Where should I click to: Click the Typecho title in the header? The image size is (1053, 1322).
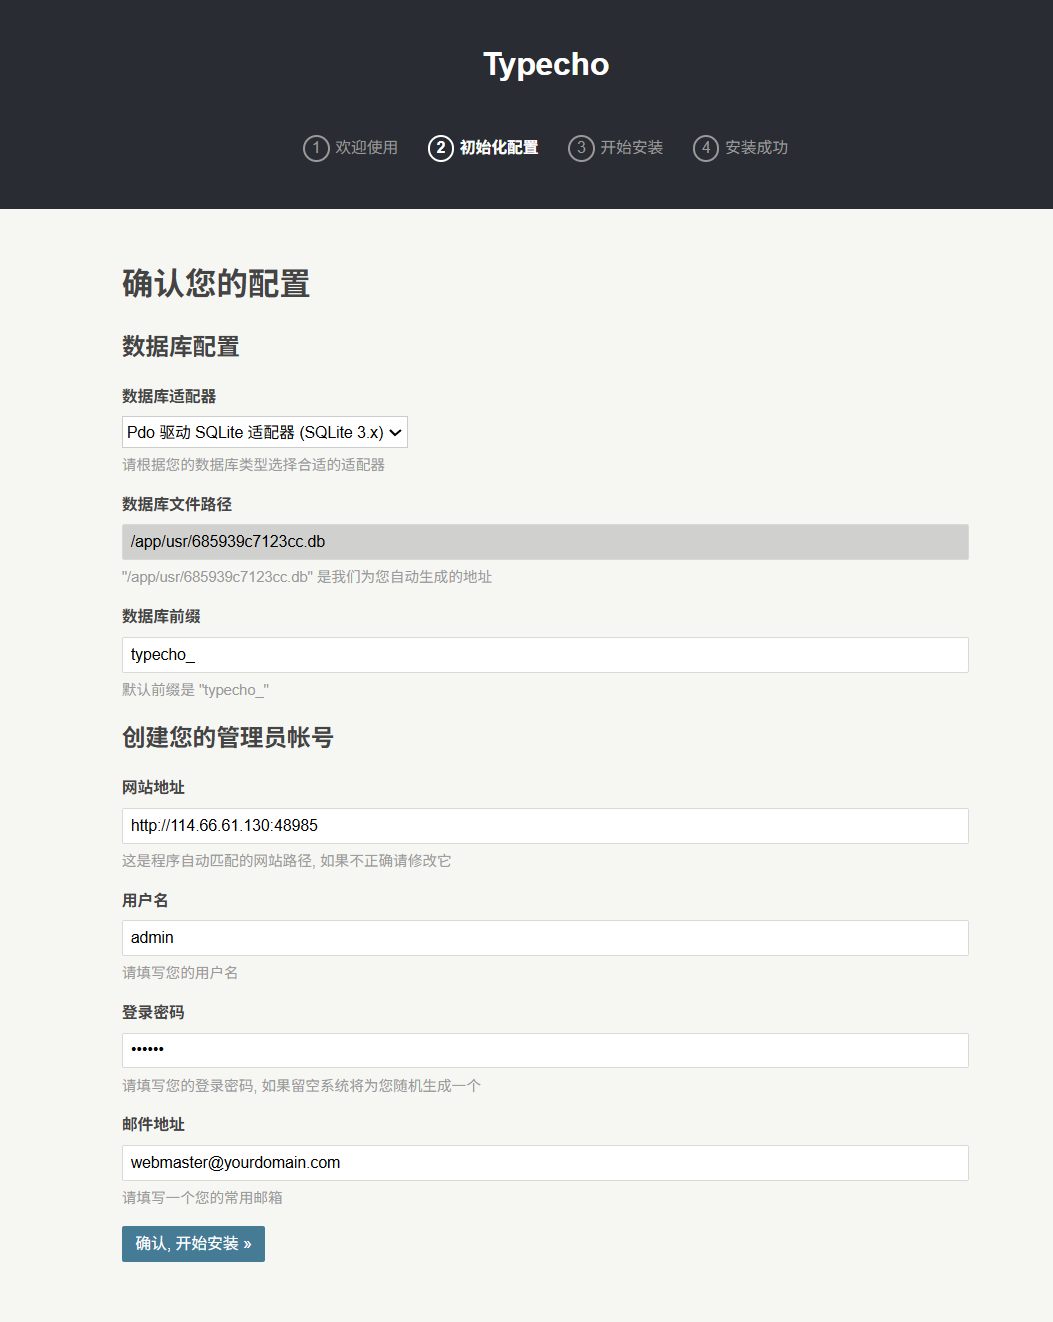click(x=546, y=64)
